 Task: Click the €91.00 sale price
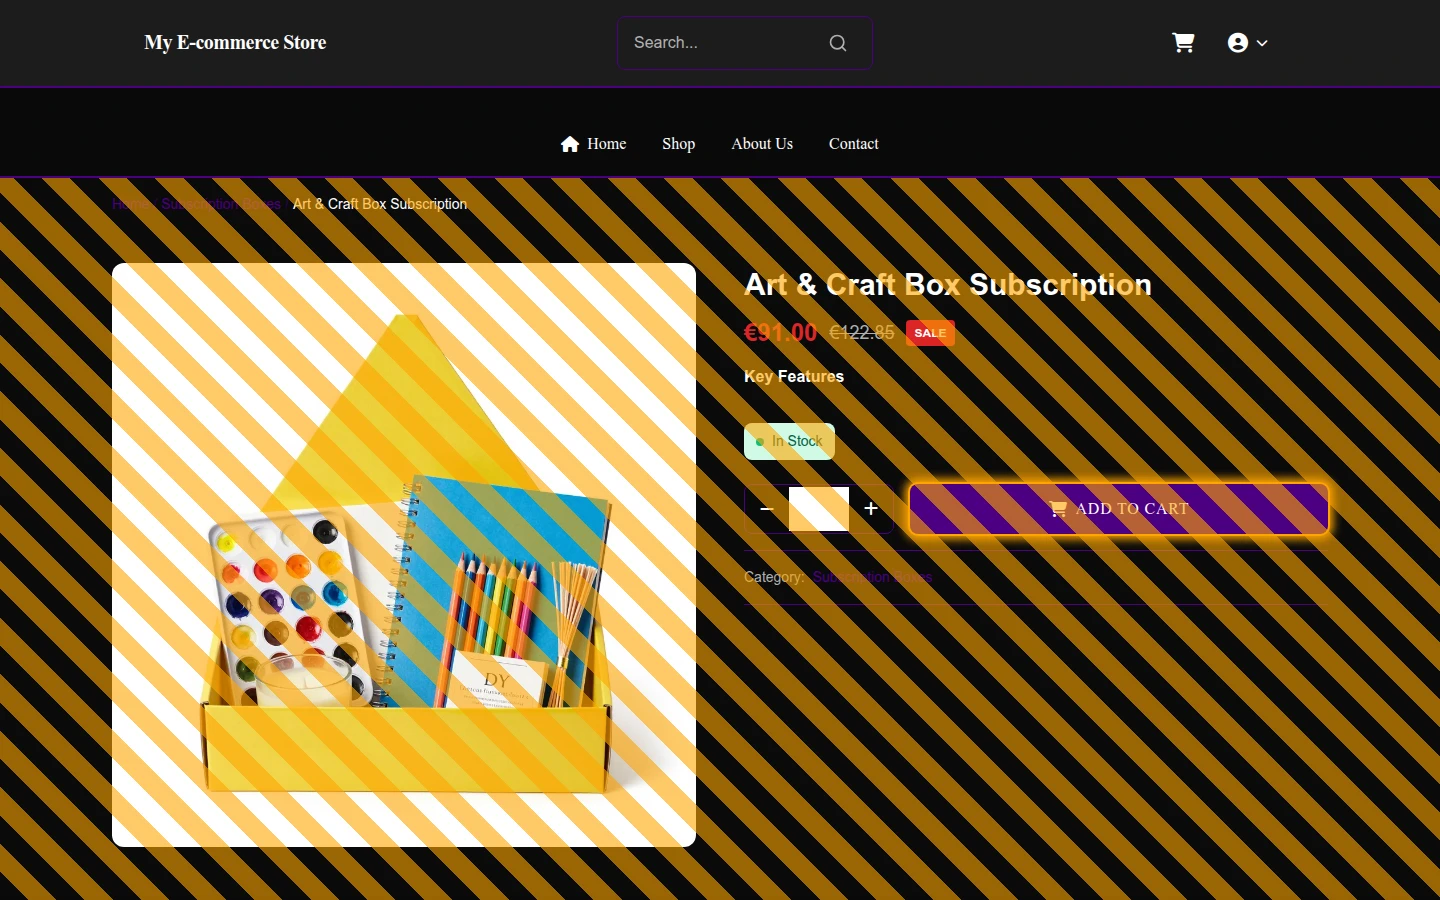pos(781,333)
